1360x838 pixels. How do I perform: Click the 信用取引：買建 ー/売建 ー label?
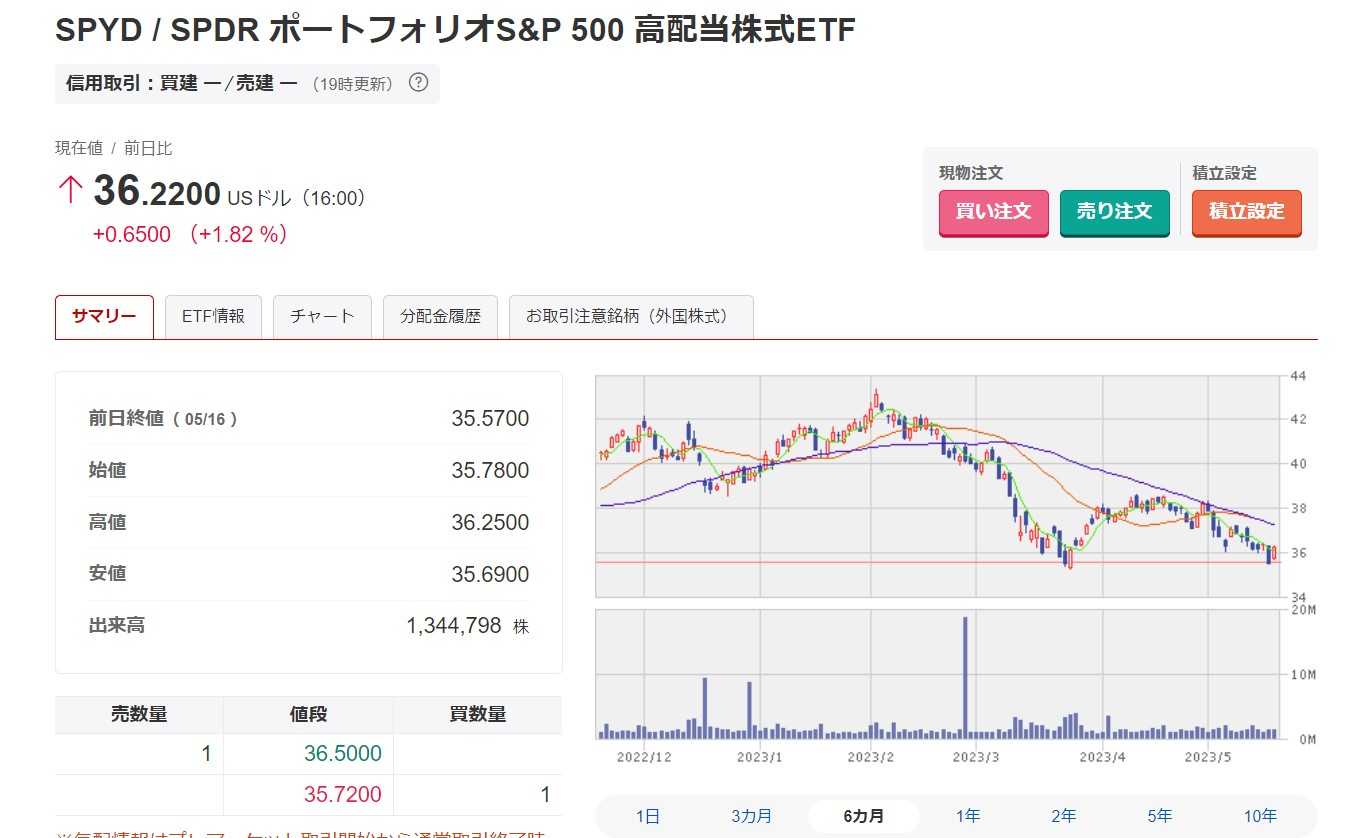coord(182,84)
